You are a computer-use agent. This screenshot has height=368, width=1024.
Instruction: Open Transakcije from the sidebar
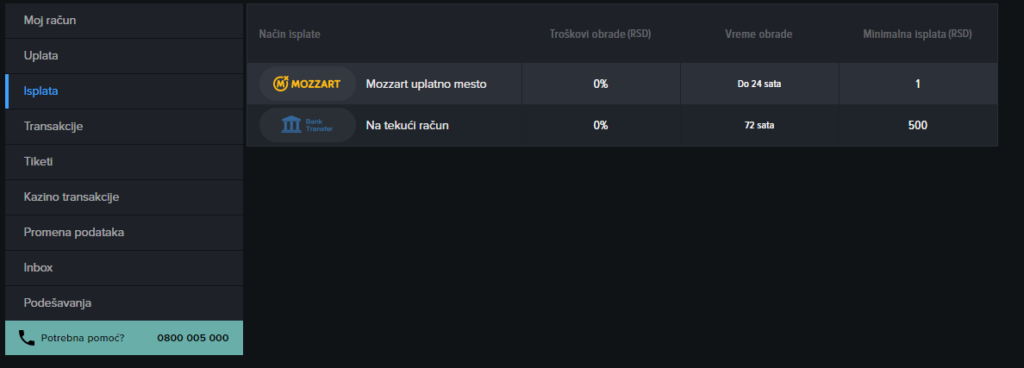coord(124,126)
